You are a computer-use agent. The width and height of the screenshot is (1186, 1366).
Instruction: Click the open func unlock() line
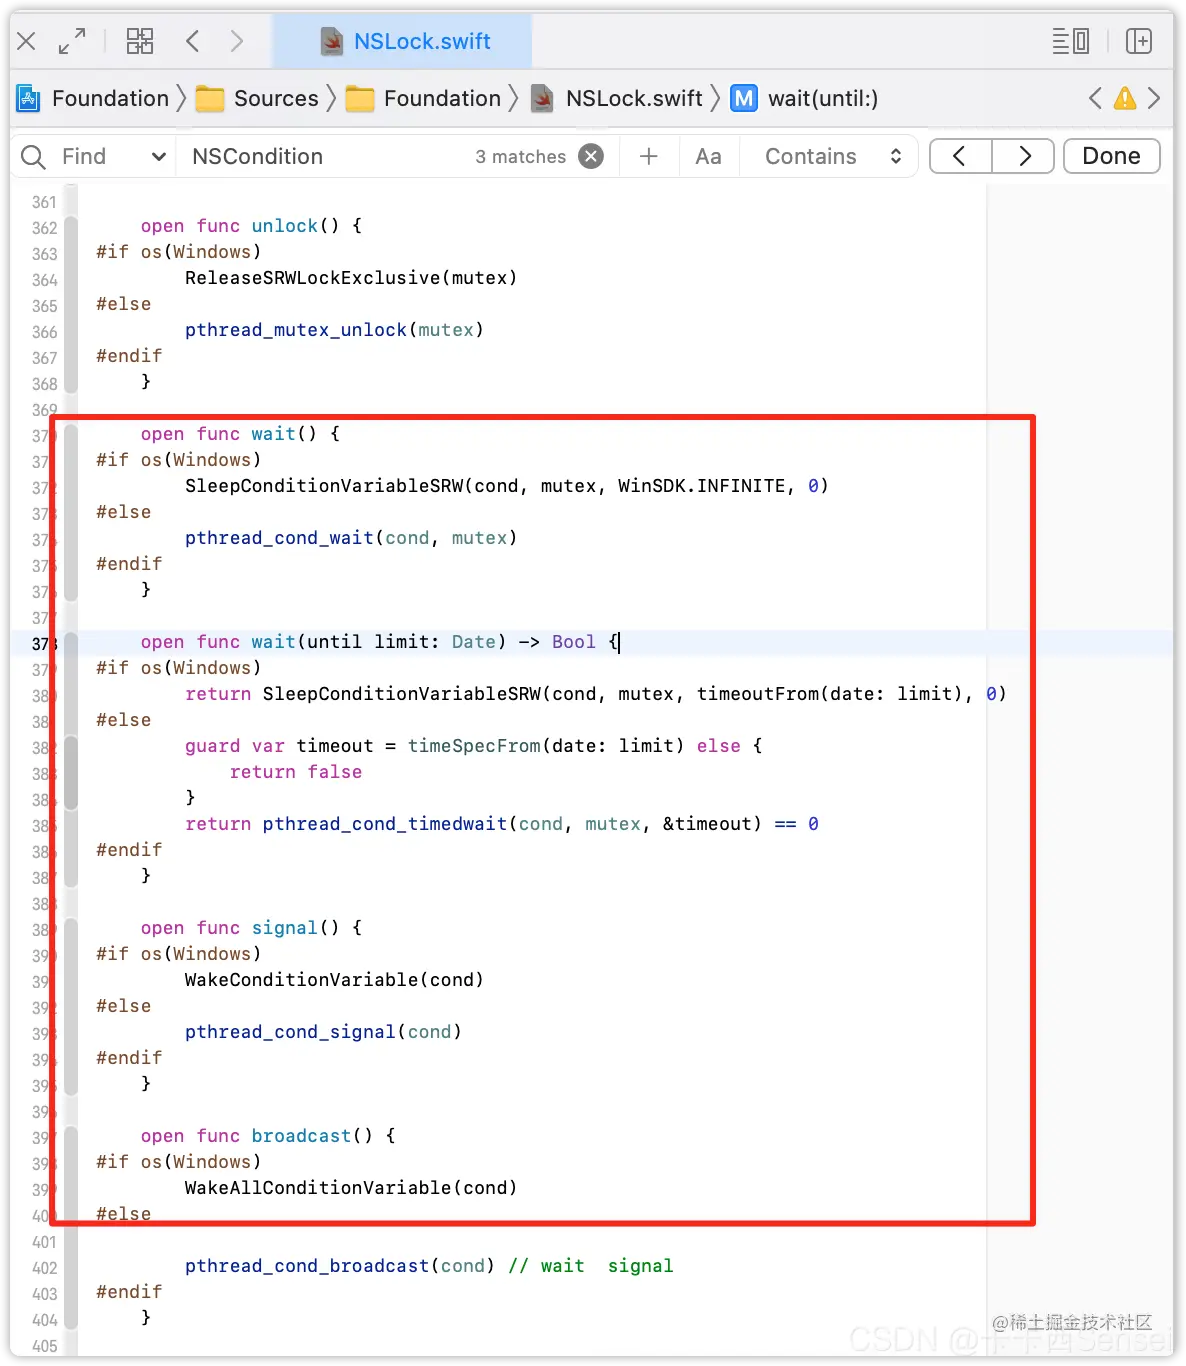[251, 226]
